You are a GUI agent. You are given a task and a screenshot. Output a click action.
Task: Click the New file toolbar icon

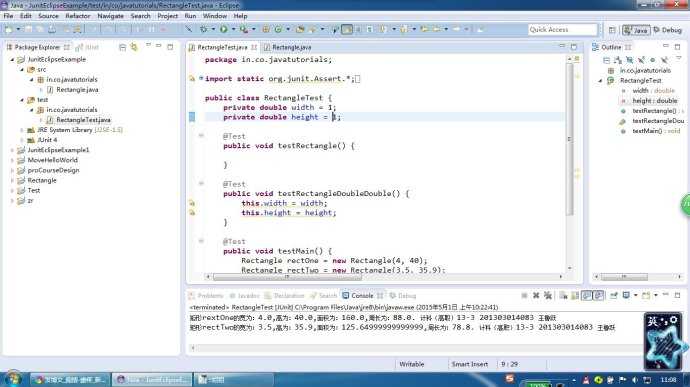8,29
